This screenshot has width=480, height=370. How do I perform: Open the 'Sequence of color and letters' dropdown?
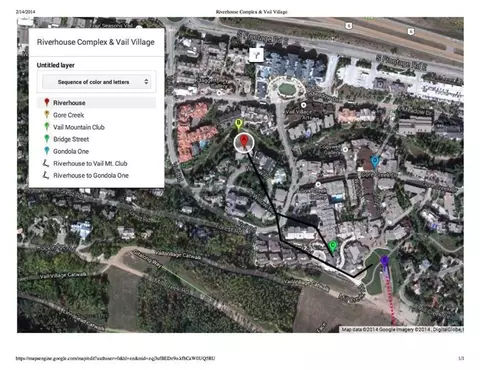[97, 82]
